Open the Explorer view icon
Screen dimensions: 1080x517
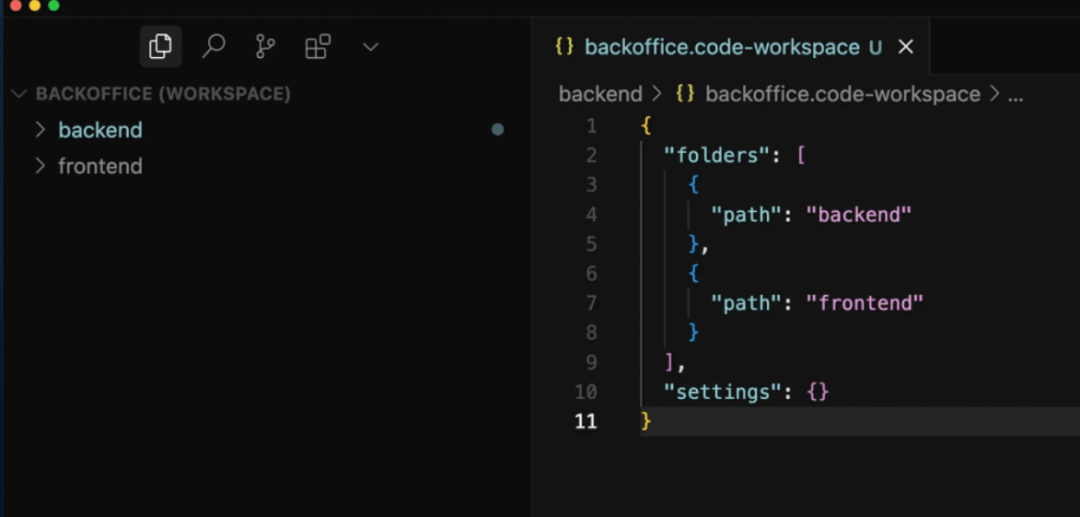coord(160,46)
